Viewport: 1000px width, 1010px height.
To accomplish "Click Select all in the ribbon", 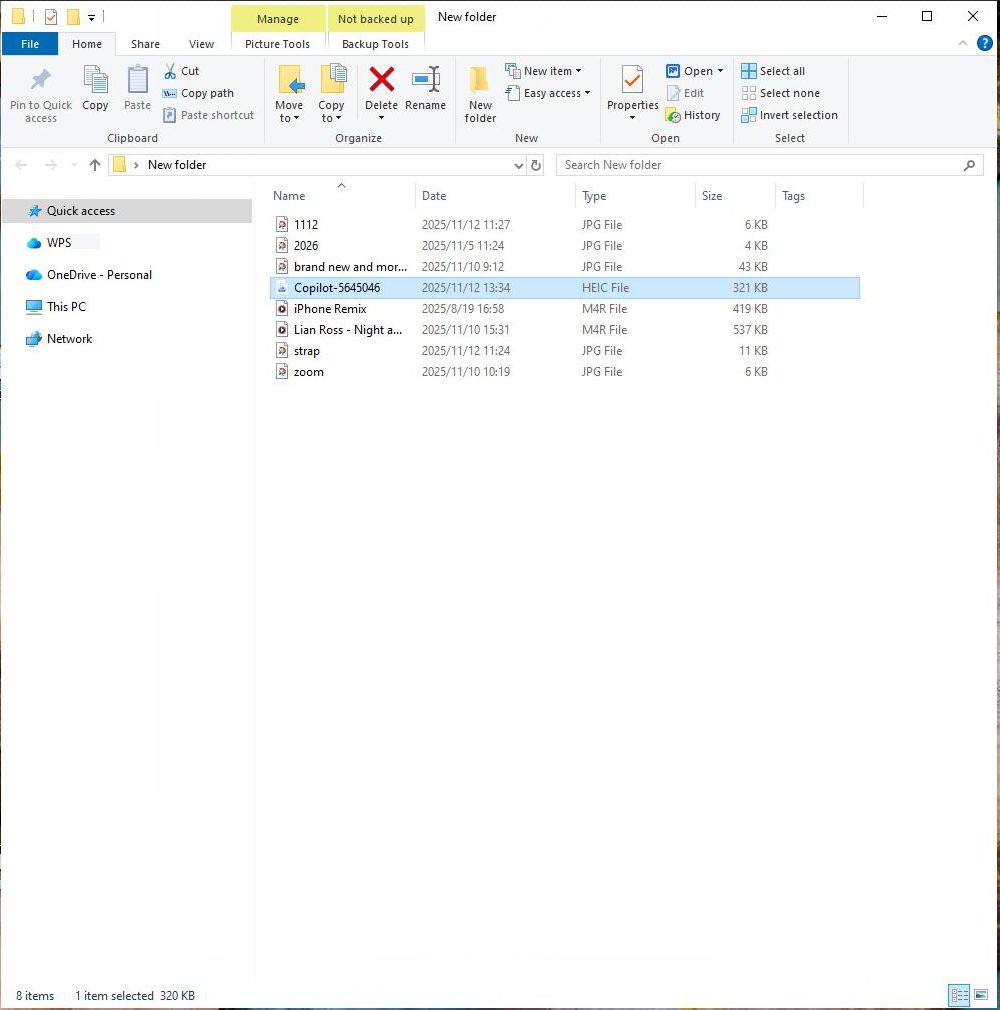I will (773, 71).
